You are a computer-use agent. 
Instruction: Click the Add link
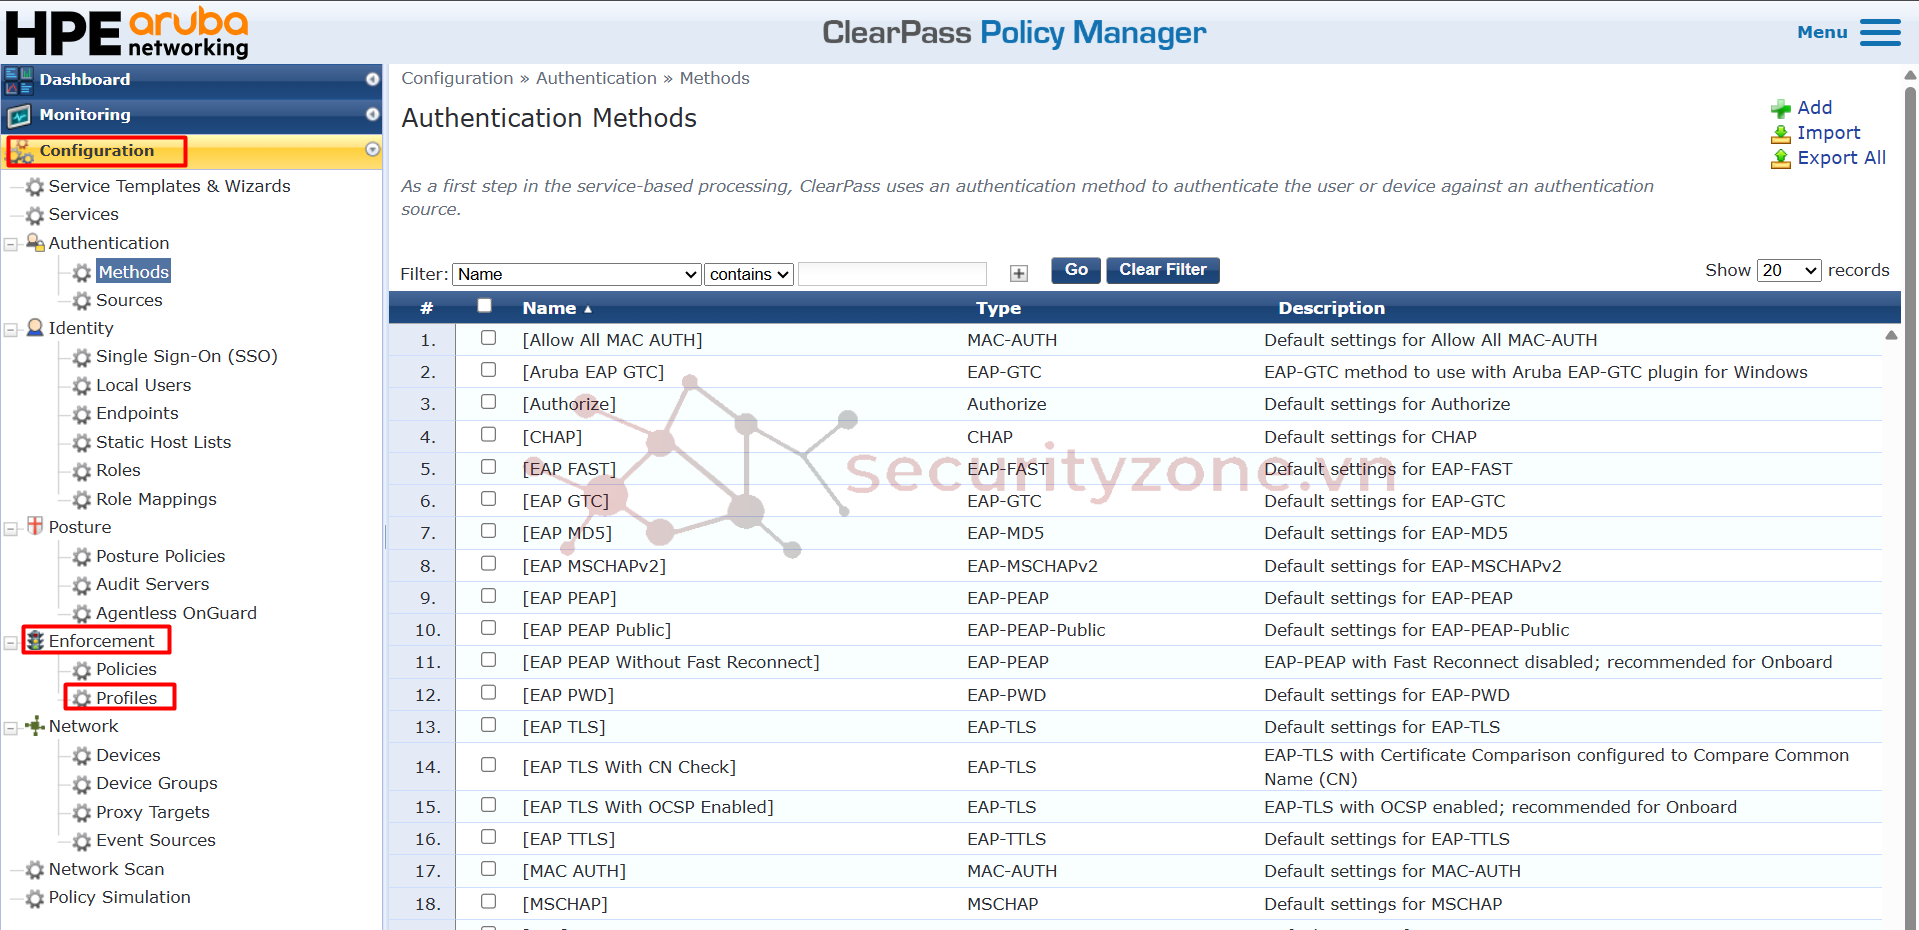click(x=1815, y=108)
